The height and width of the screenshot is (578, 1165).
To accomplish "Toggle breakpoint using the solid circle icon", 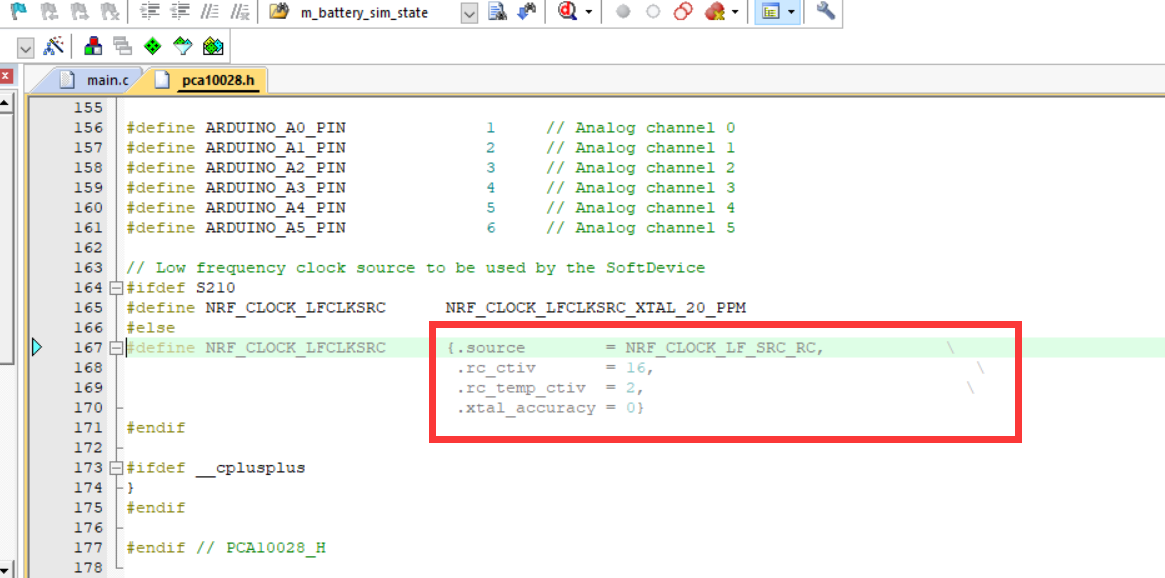I will click(x=623, y=12).
